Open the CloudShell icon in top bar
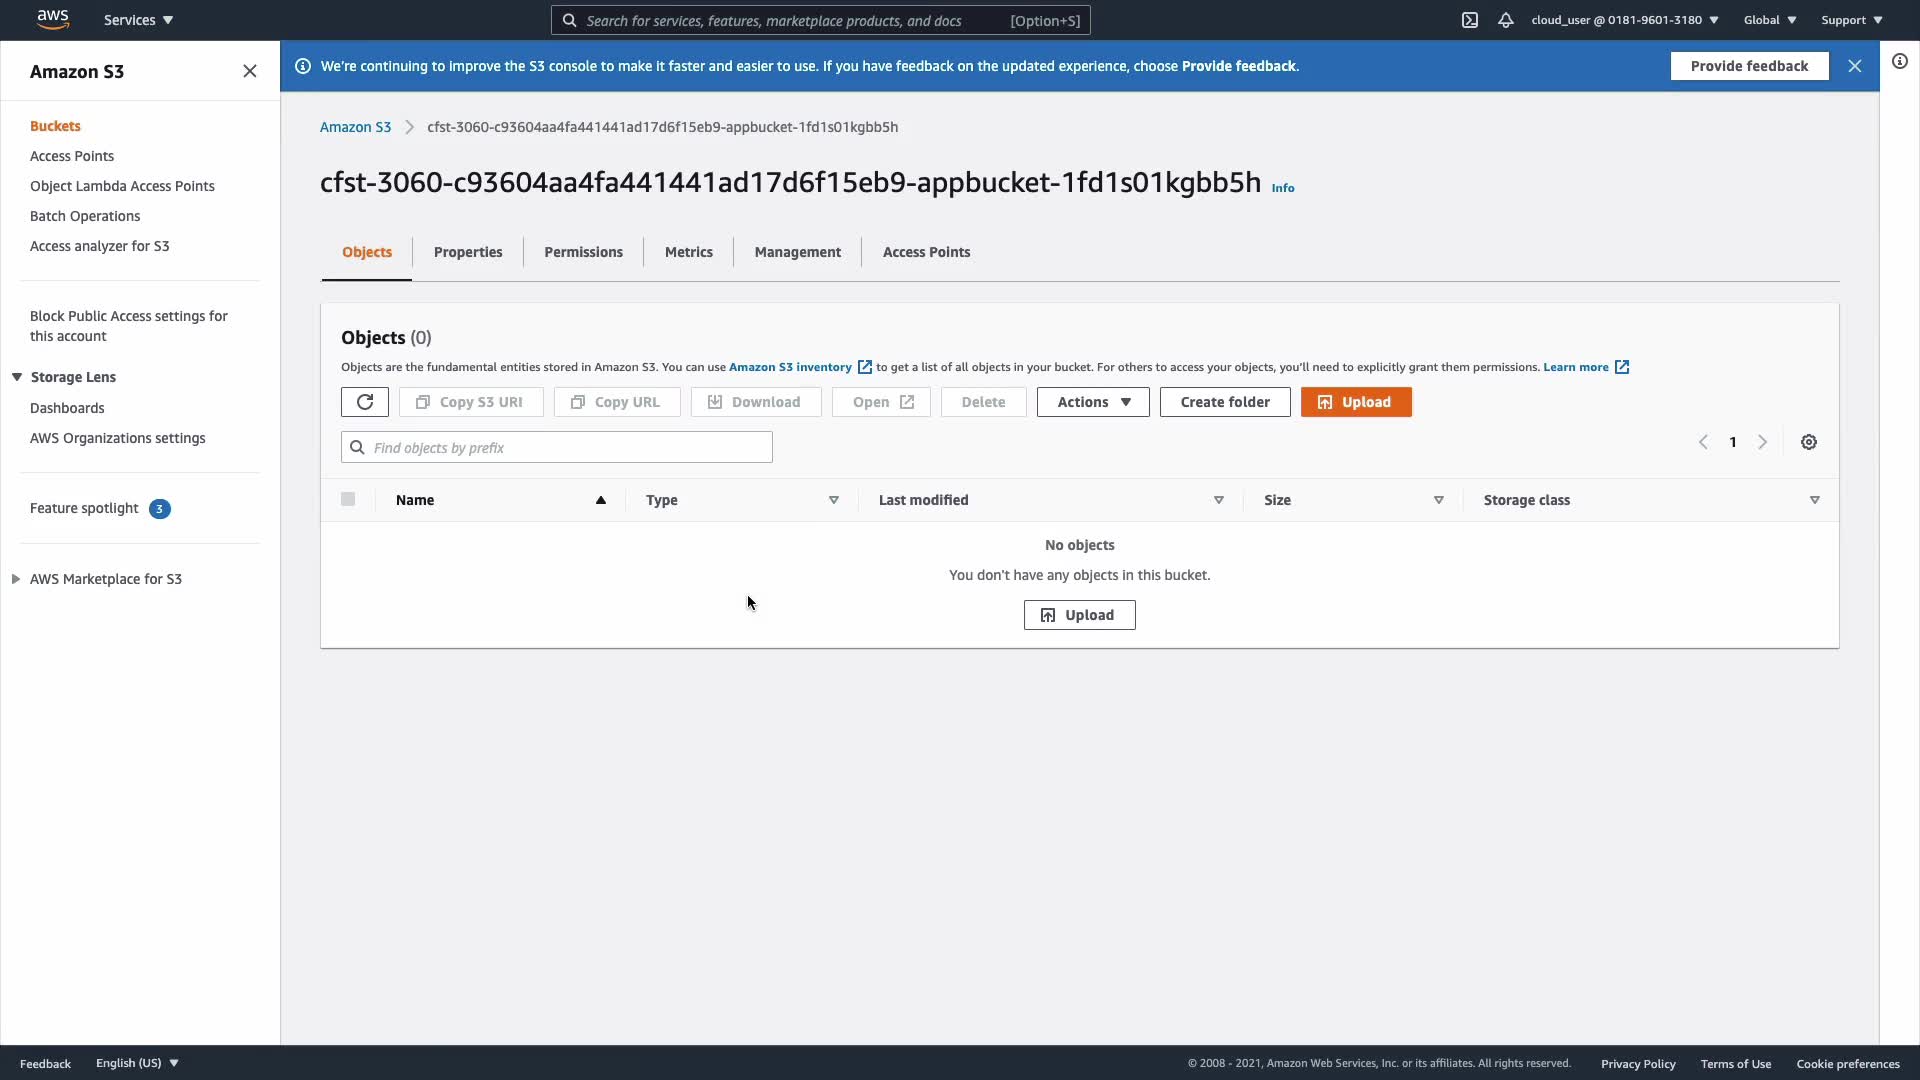Viewport: 1920px width, 1080px height. 1469,20
